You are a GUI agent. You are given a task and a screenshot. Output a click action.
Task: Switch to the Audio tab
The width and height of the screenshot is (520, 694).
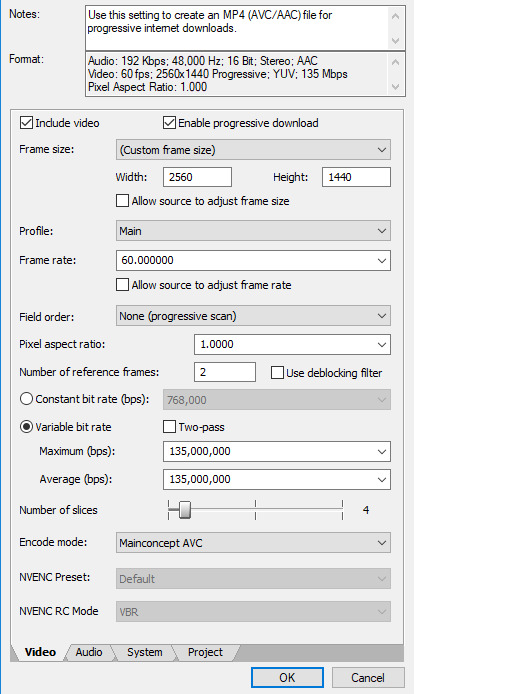(x=89, y=652)
